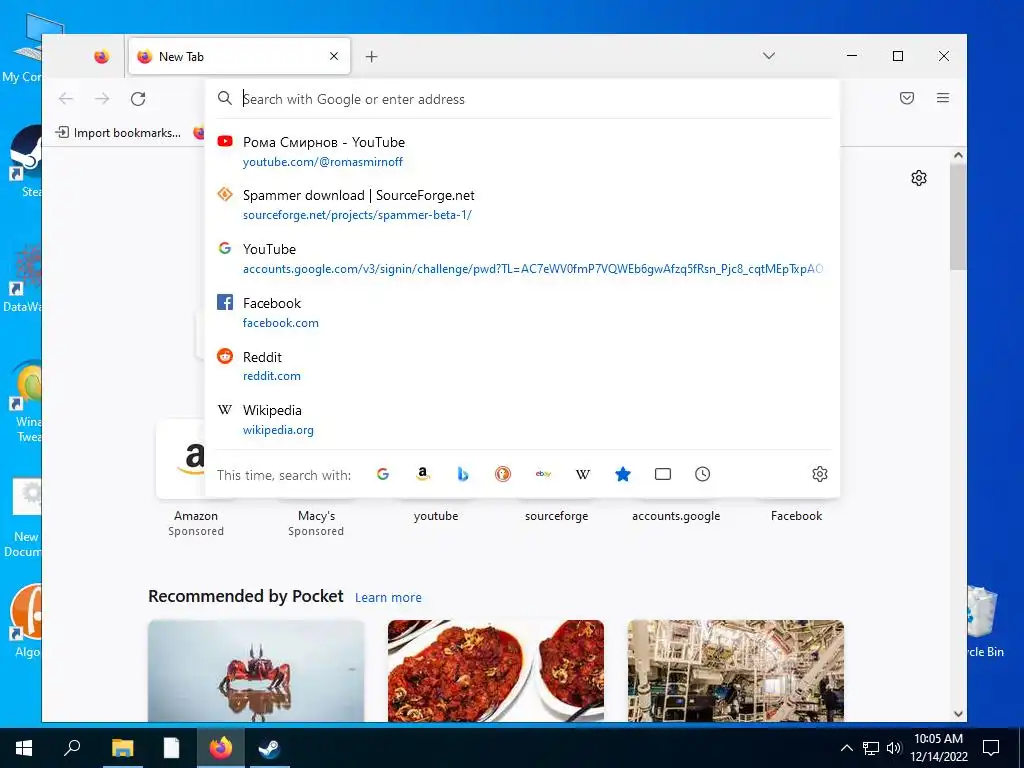Open taskbar search magnifier
Screen dimensions: 1024x768
[72, 748]
